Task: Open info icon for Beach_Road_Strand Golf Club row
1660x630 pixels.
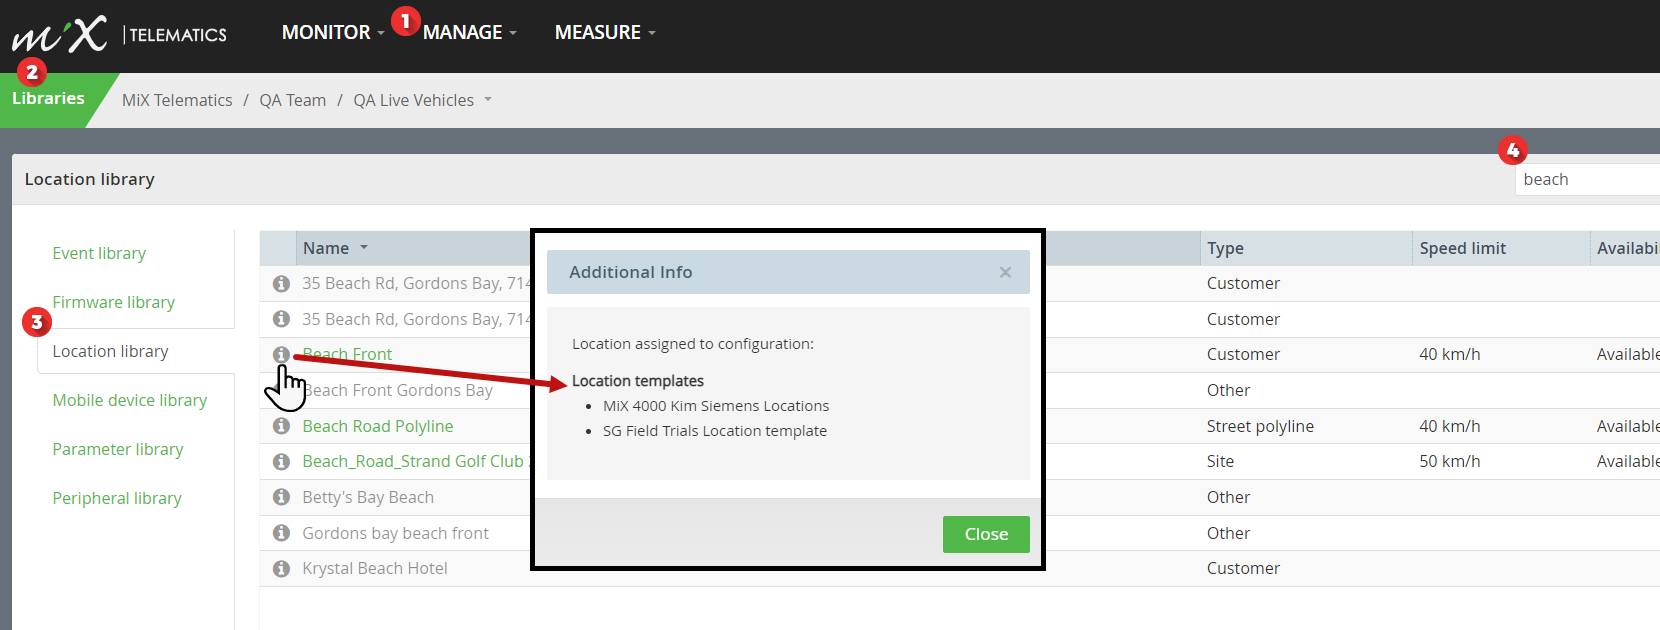Action: point(282,462)
